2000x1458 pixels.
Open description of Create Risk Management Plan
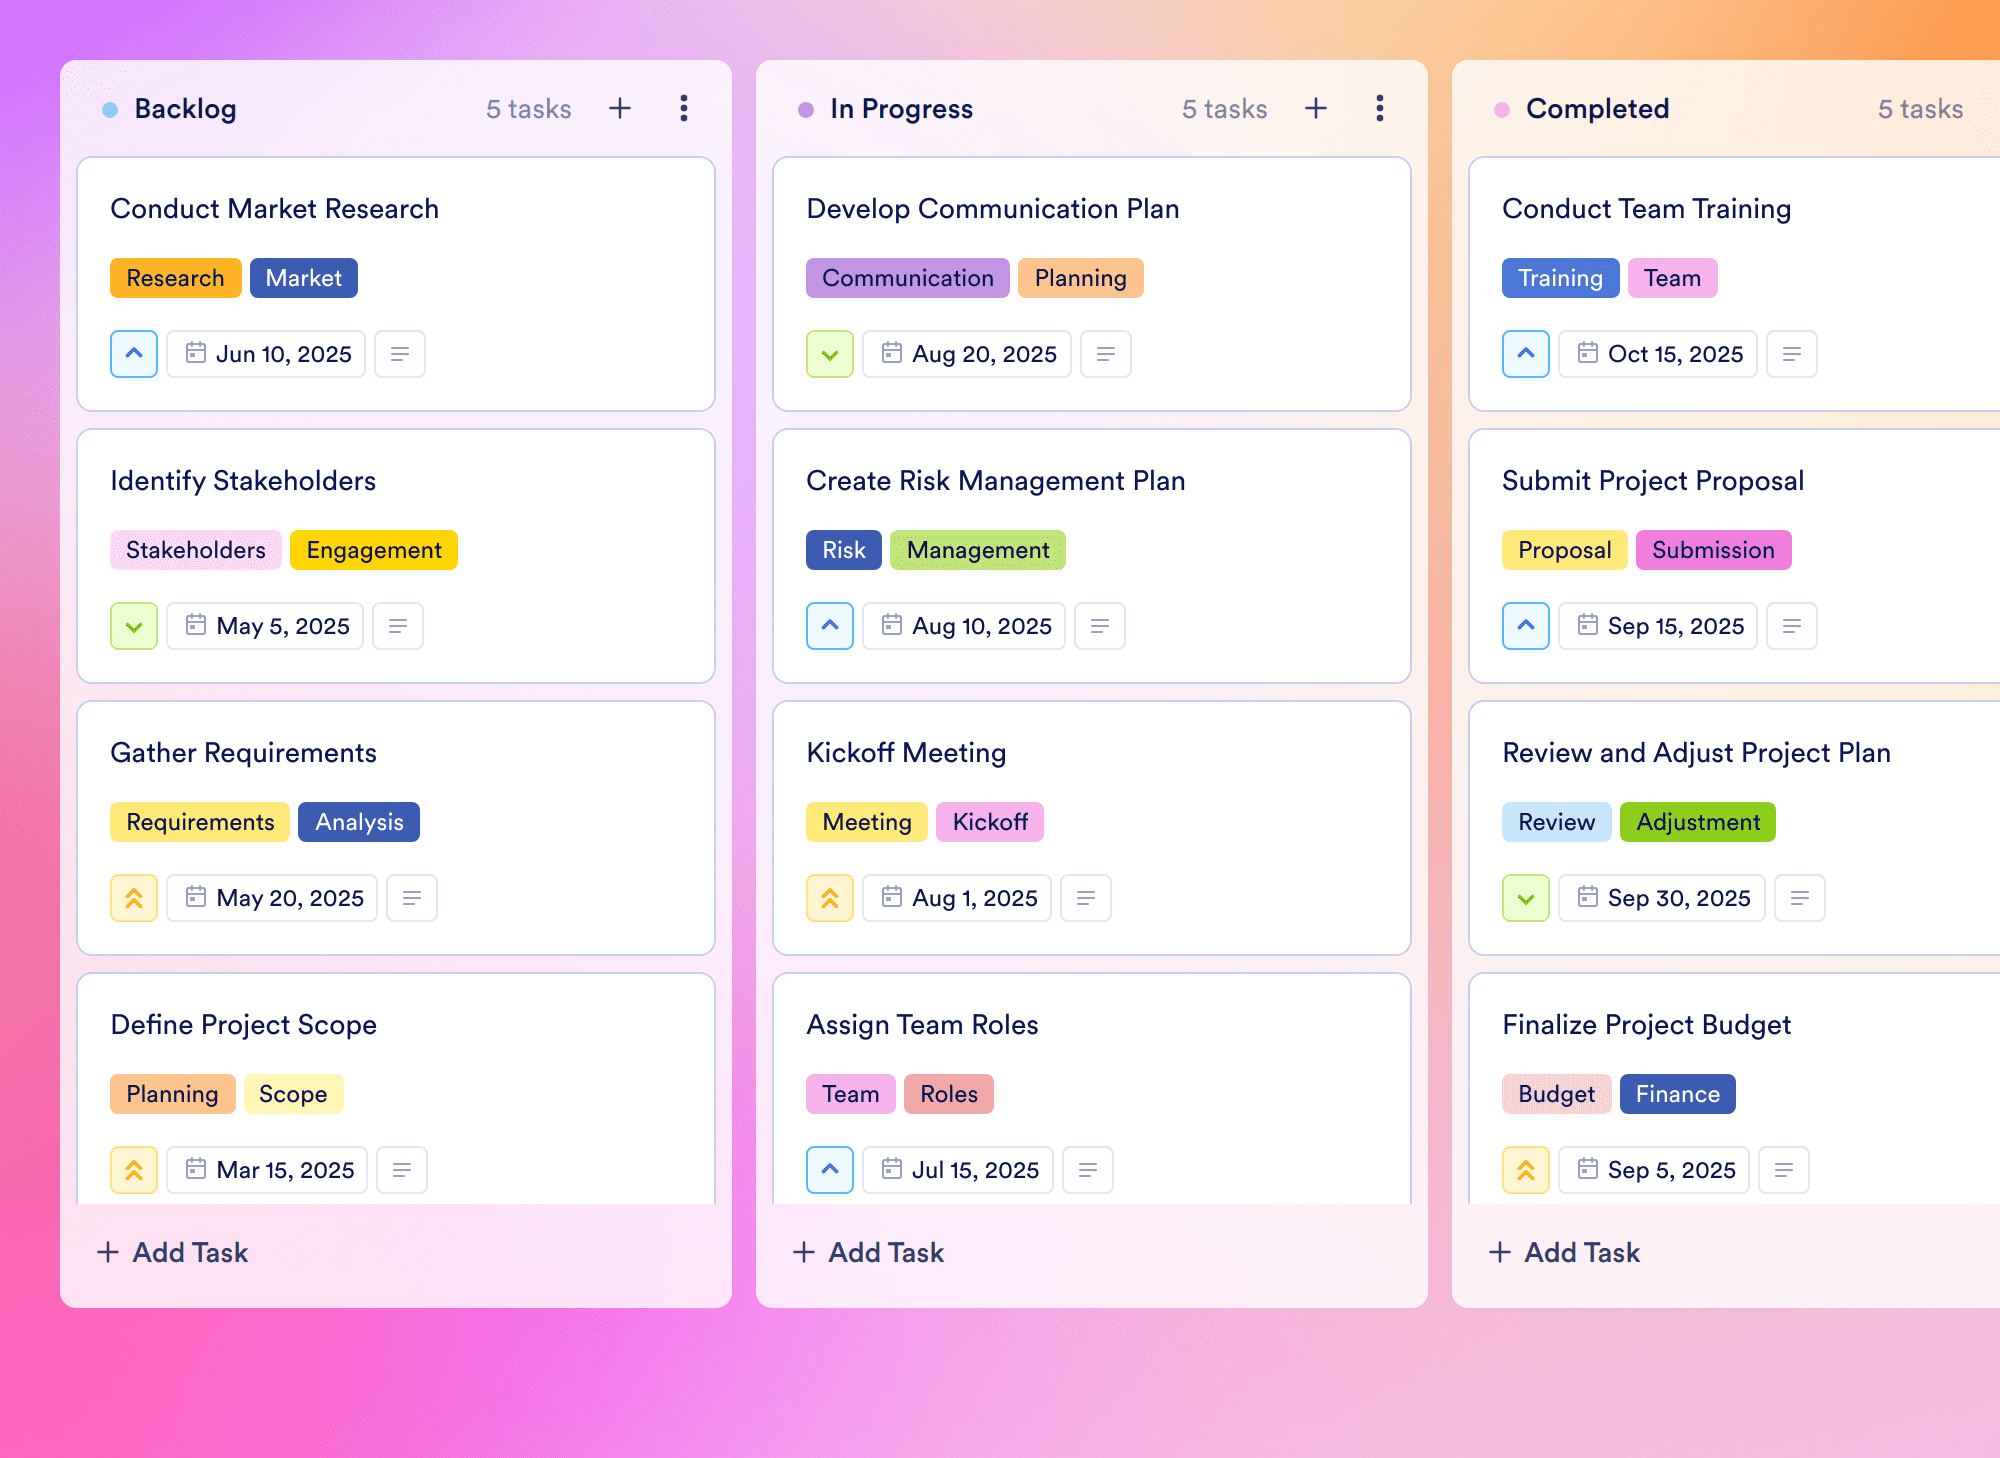click(1100, 626)
